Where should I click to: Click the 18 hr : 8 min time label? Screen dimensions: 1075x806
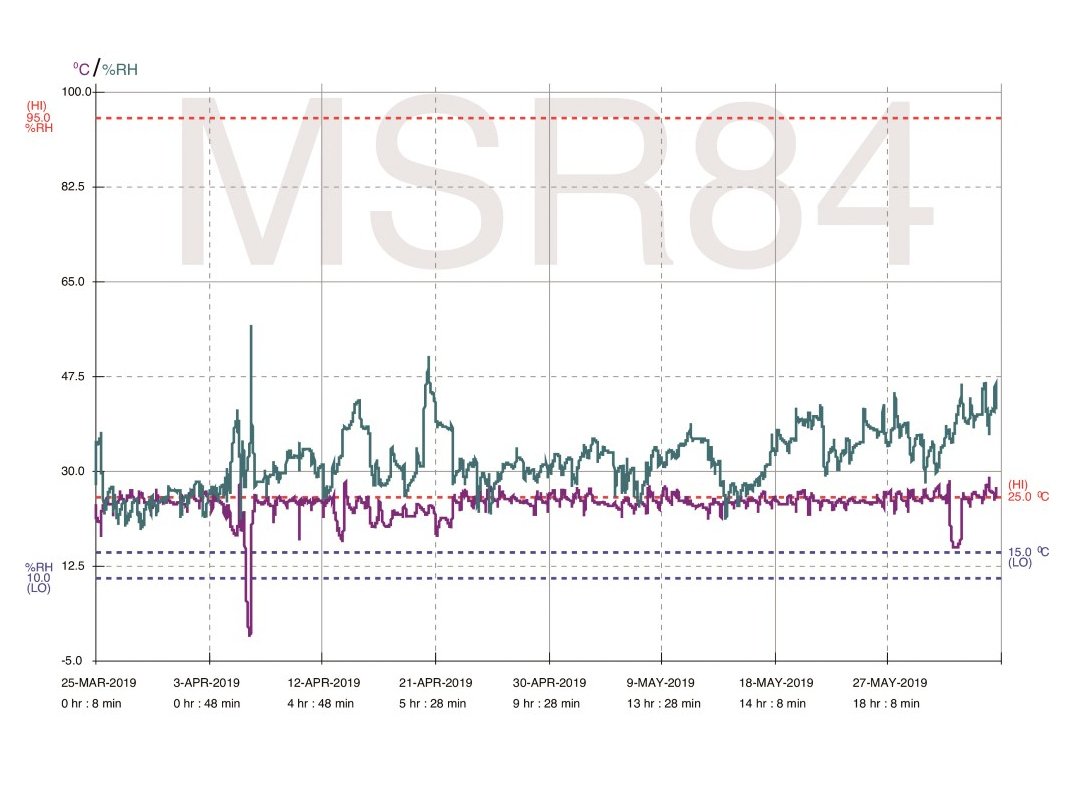pyautogui.click(x=888, y=703)
